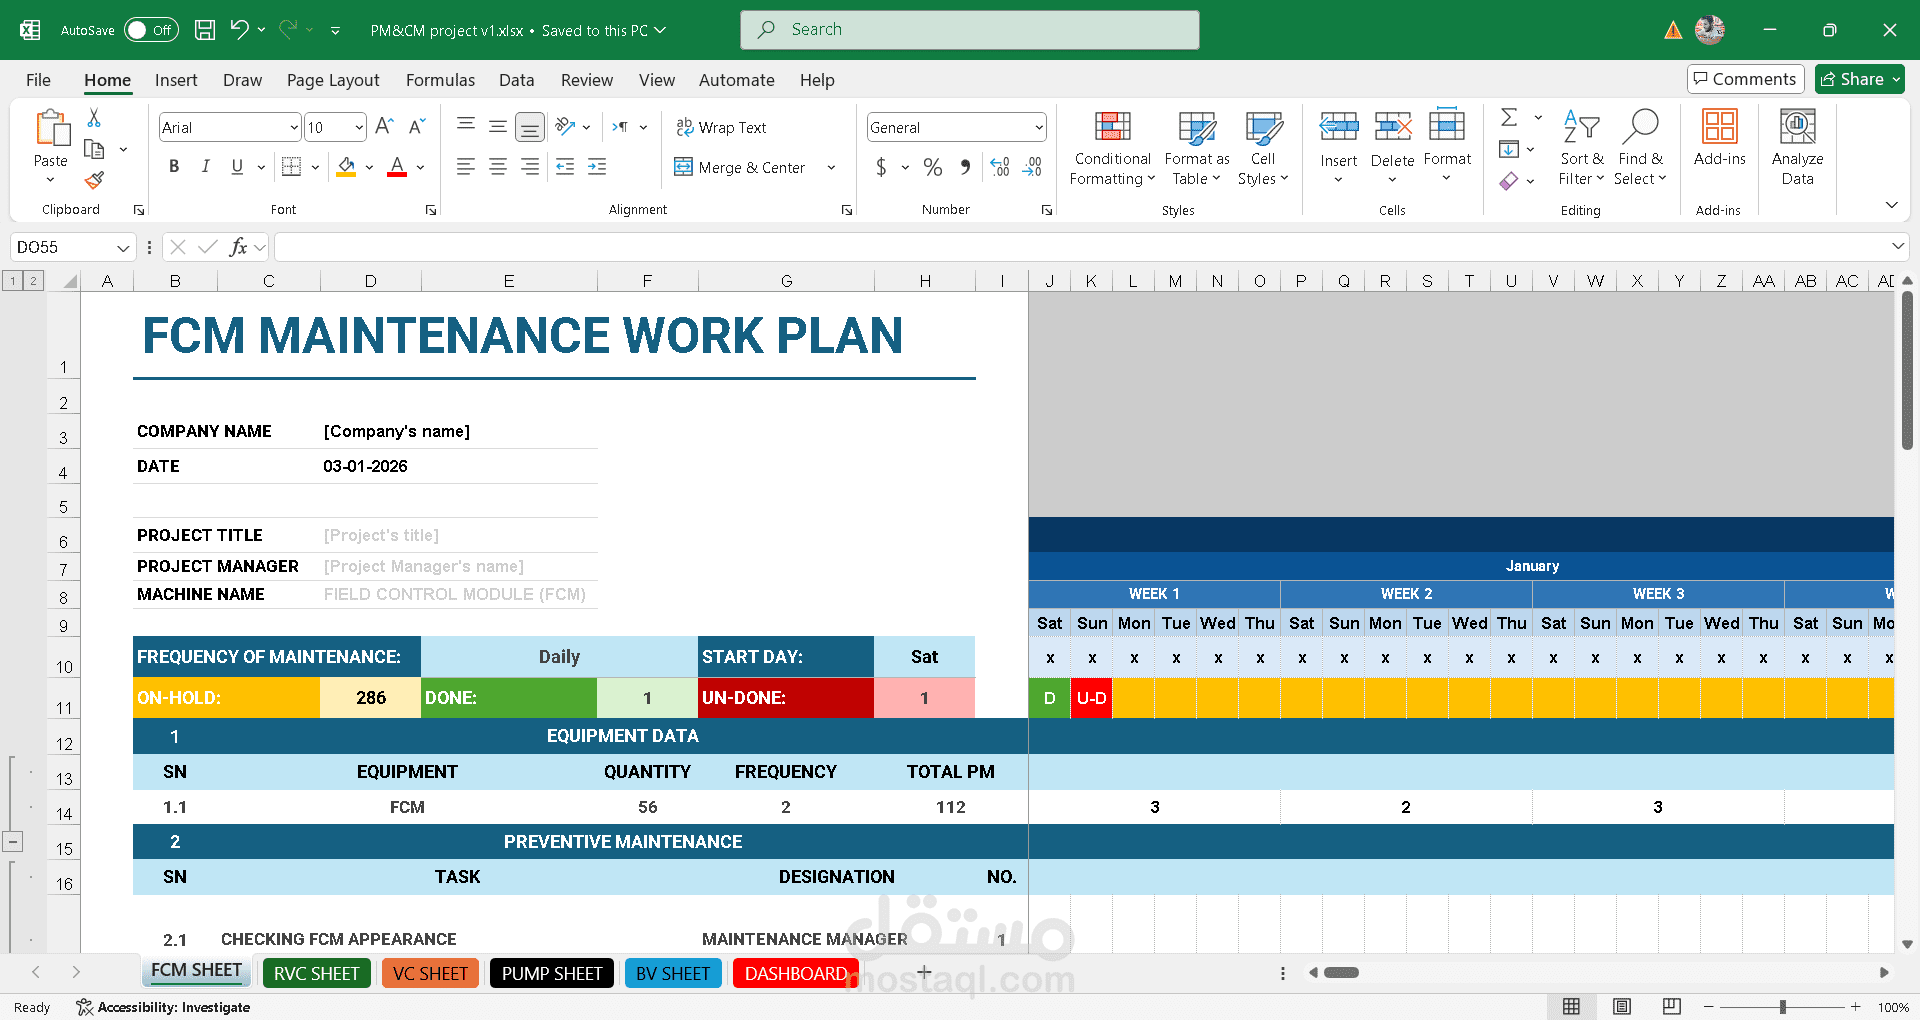
Task: Click the AutoSum sigma icon
Action: pyautogui.click(x=1509, y=118)
